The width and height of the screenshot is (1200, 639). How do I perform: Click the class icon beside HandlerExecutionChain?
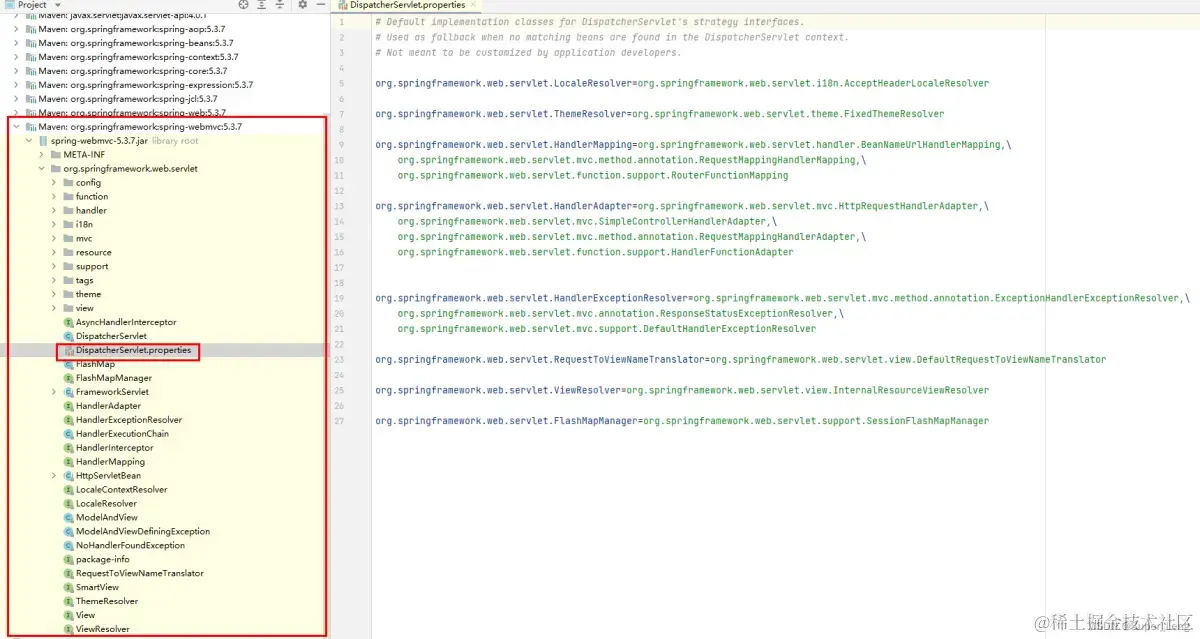68,434
